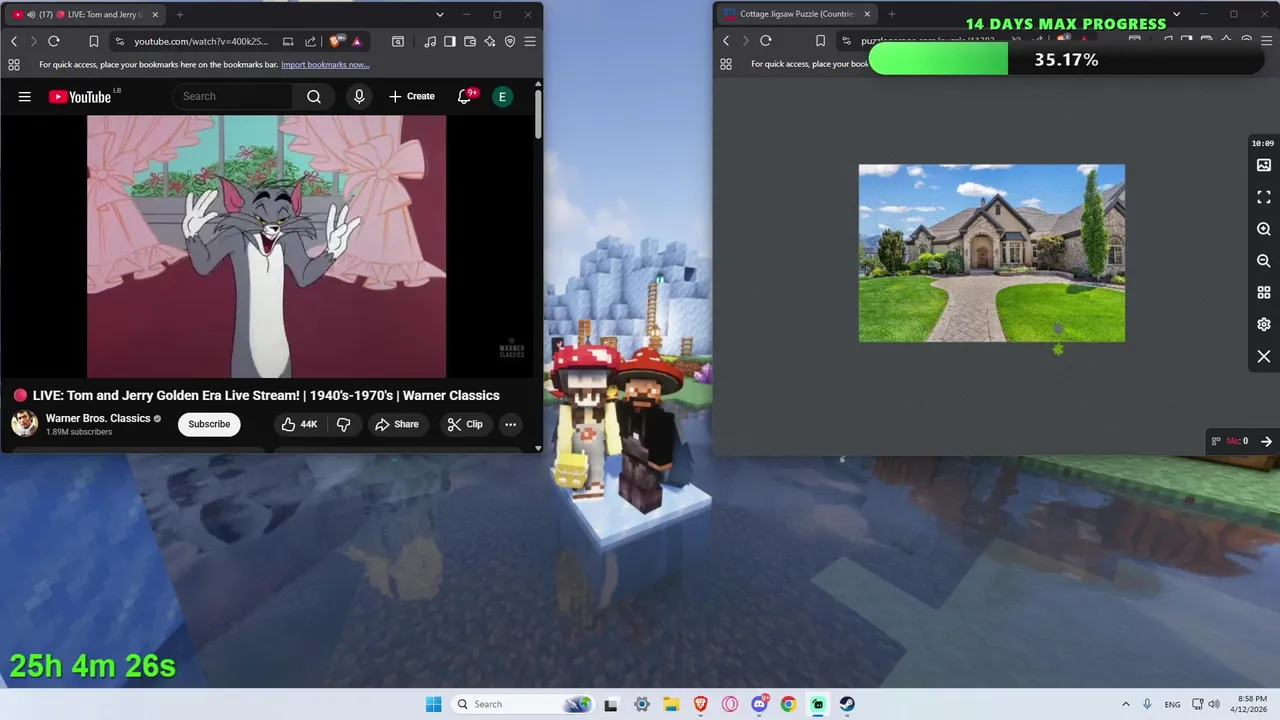Share the Tom and Jerry live stream
This screenshot has height=720, width=1280.
(x=397, y=424)
